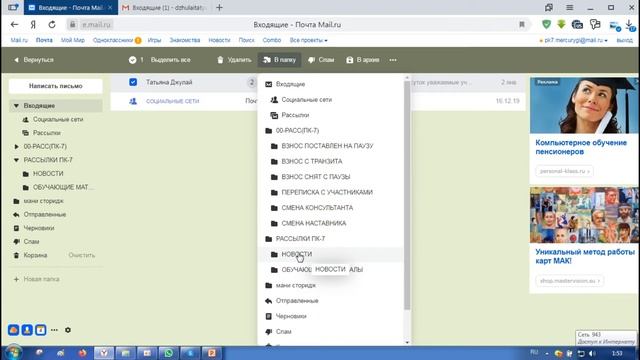This screenshot has width=640, height=360.
Task: Expand Все проекты dropdown
Action: click(x=309, y=40)
